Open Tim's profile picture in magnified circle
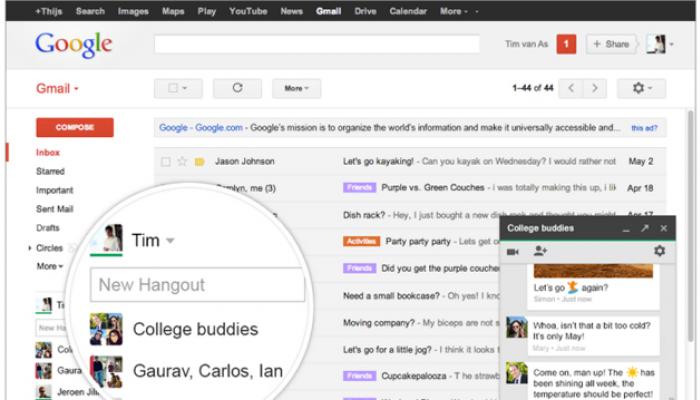The image size is (700, 400). coord(106,239)
